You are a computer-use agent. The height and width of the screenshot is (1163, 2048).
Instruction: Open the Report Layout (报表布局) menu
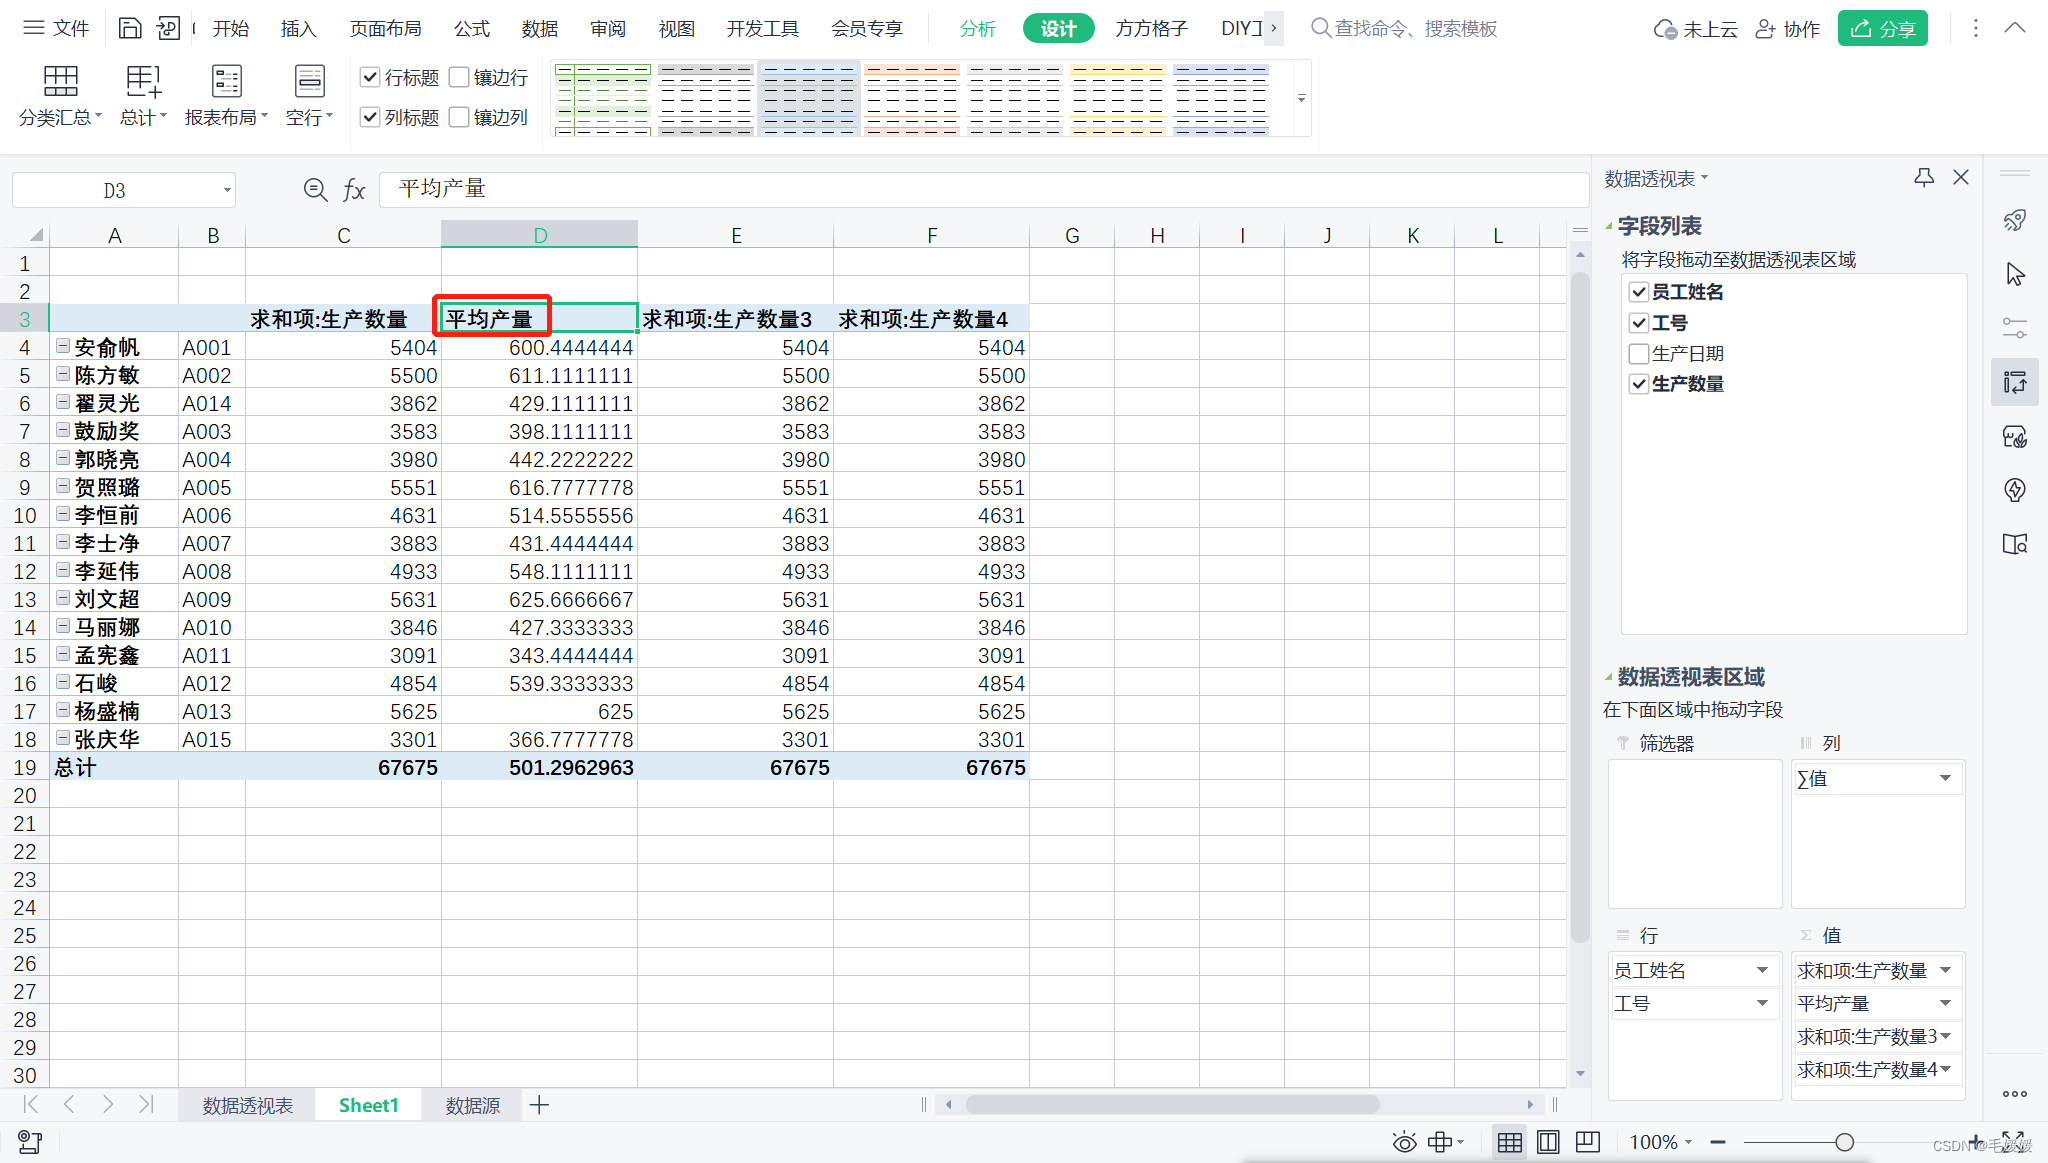[x=226, y=96]
